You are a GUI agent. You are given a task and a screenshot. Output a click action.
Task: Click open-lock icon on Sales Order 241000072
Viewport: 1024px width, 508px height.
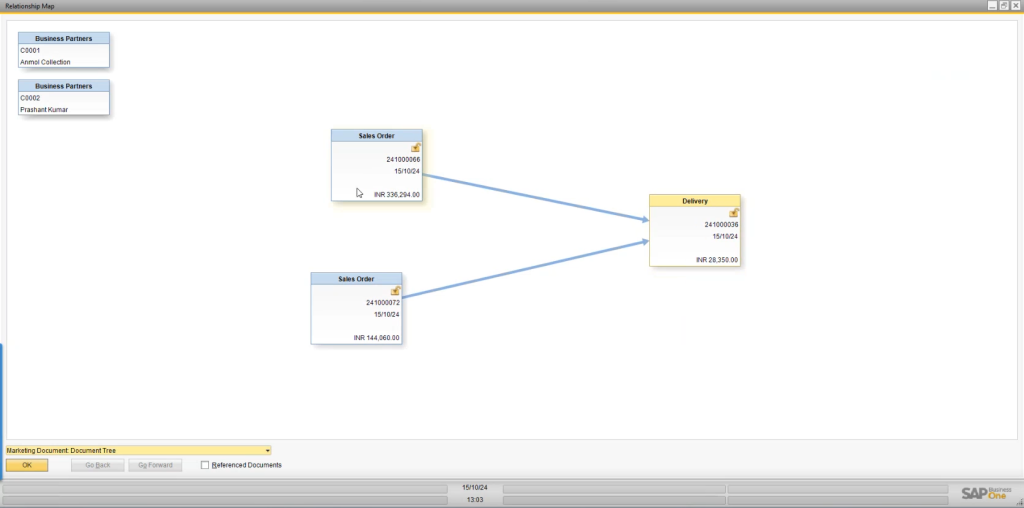396,291
